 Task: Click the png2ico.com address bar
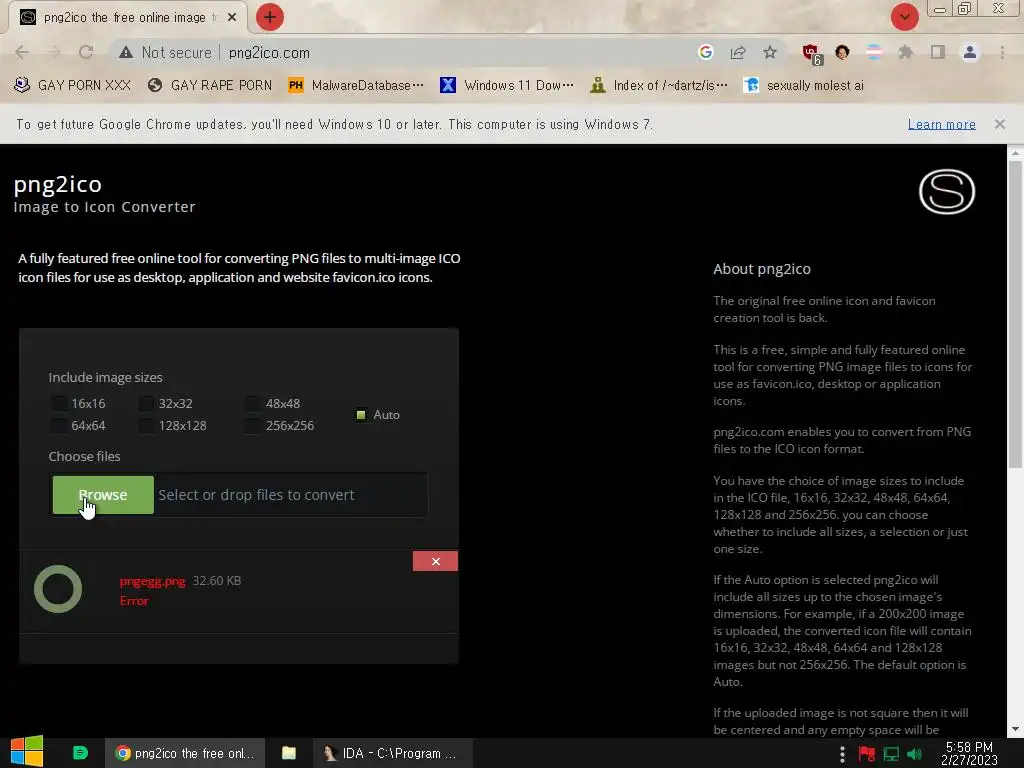pos(405,52)
